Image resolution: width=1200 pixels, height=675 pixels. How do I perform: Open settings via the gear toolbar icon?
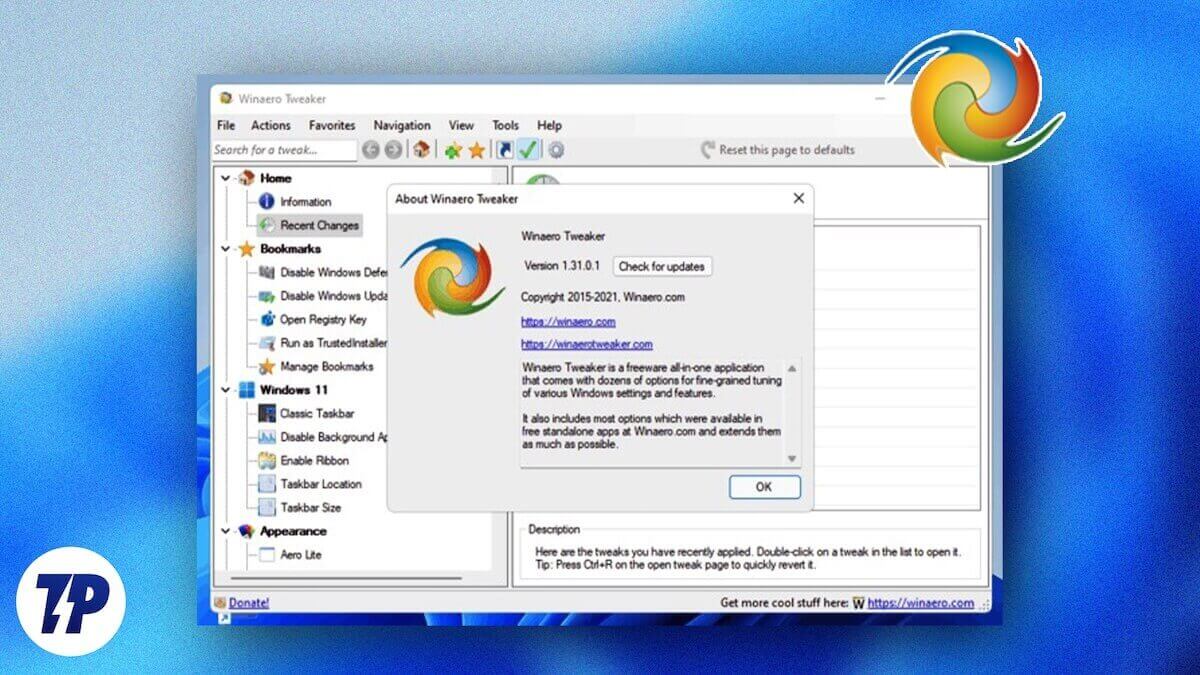[x=556, y=150]
